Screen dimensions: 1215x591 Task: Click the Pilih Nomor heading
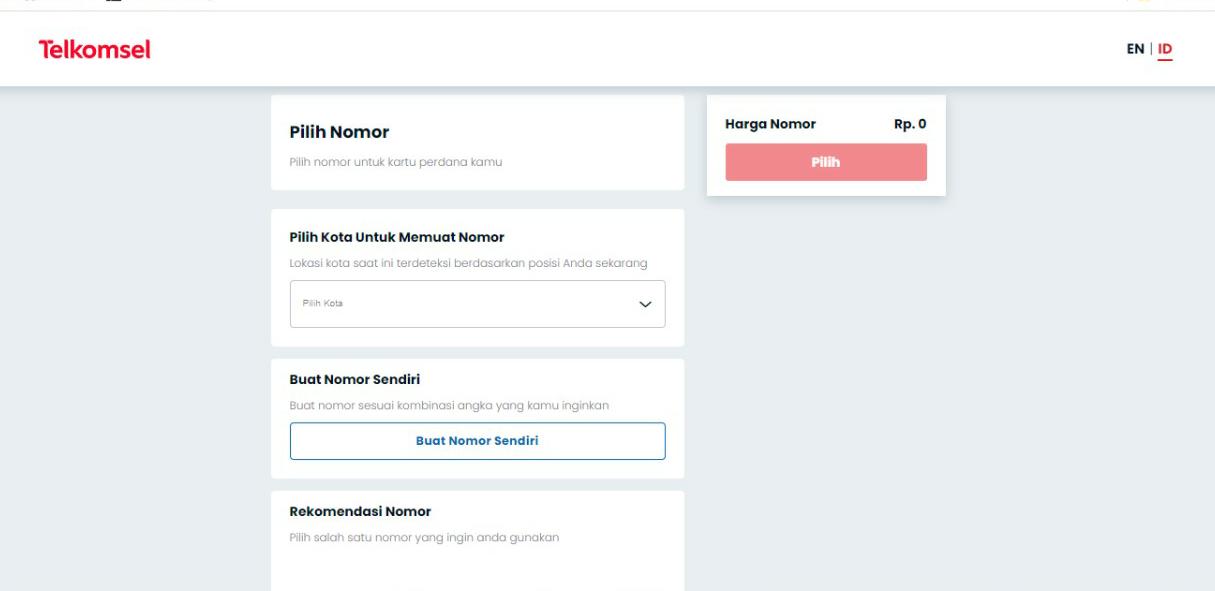tap(339, 132)
